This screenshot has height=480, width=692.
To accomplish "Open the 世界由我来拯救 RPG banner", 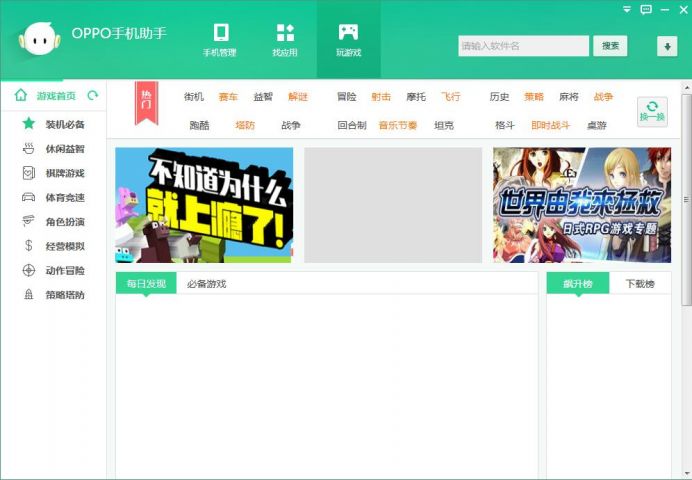I will [x=582, y=205].
